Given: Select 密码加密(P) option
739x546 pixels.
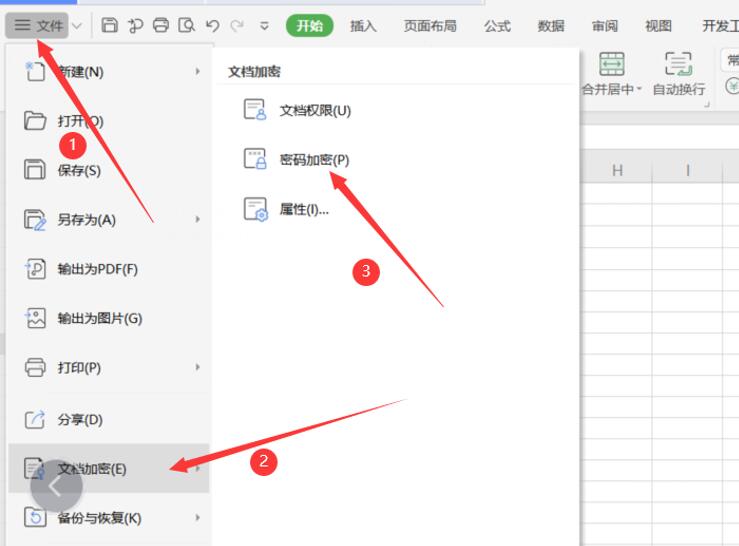Looking at the screenshot, I should 314,160.
